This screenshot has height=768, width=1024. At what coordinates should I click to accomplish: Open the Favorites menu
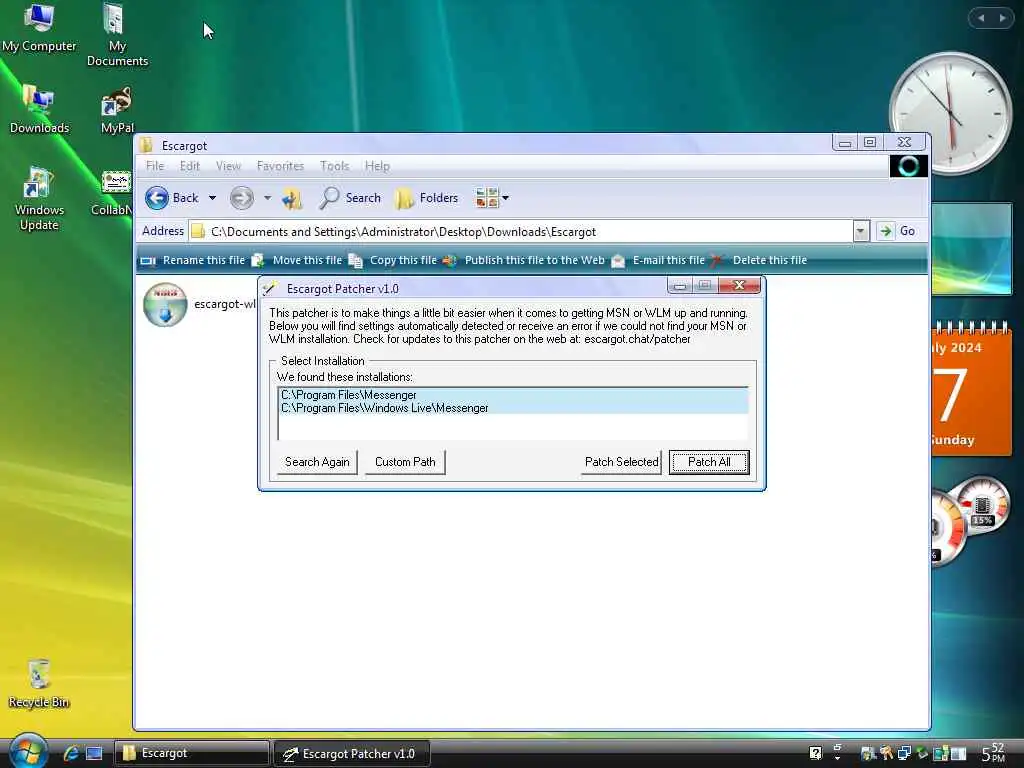click(280, 166)
